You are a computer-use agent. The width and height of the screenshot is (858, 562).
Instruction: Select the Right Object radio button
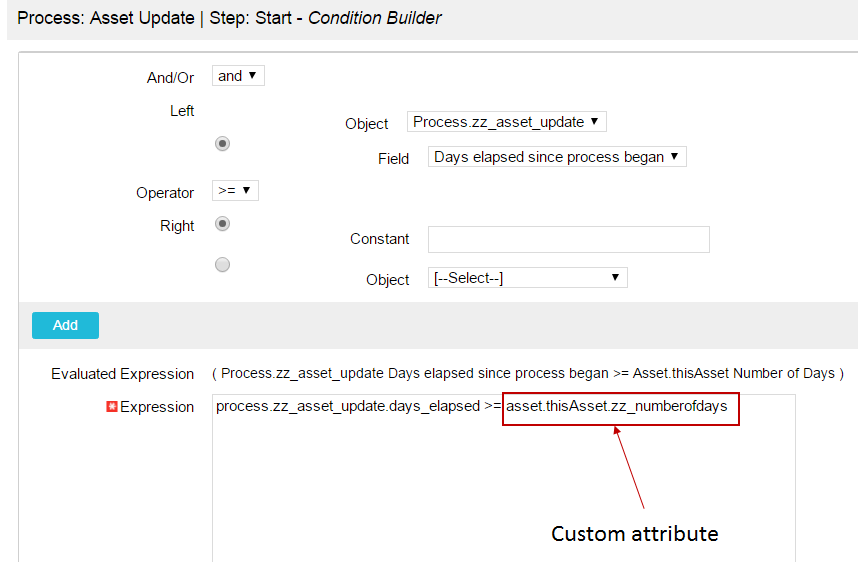222,265
